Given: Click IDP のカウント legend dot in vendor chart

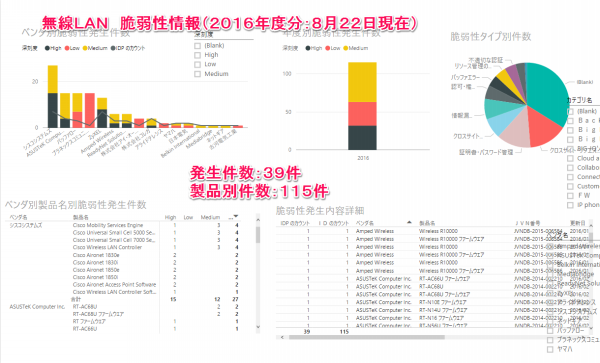Looking at the screenshot, I should [113, 48].
